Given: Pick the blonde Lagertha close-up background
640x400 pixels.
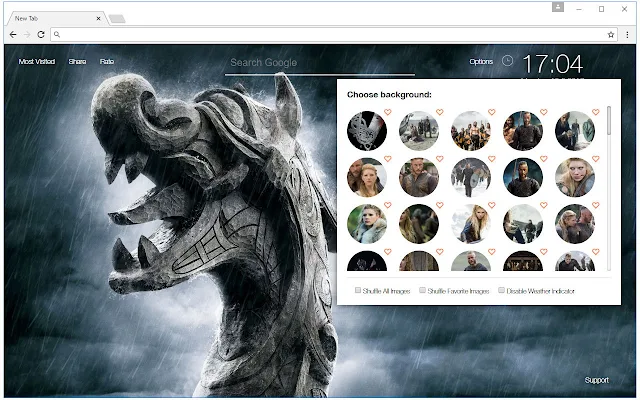Looking at the screenshot, I should point(575,178).
